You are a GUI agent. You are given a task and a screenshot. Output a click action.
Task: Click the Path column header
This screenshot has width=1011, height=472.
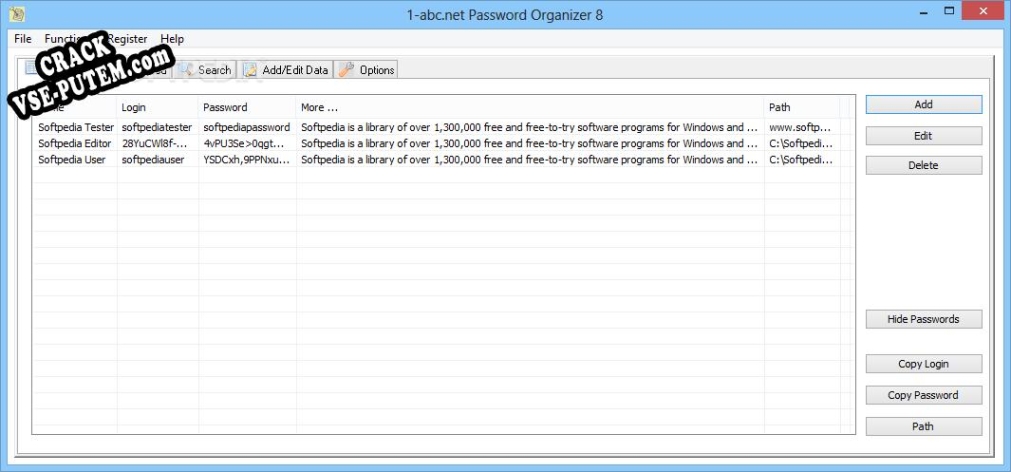click(x=802, y=107)
